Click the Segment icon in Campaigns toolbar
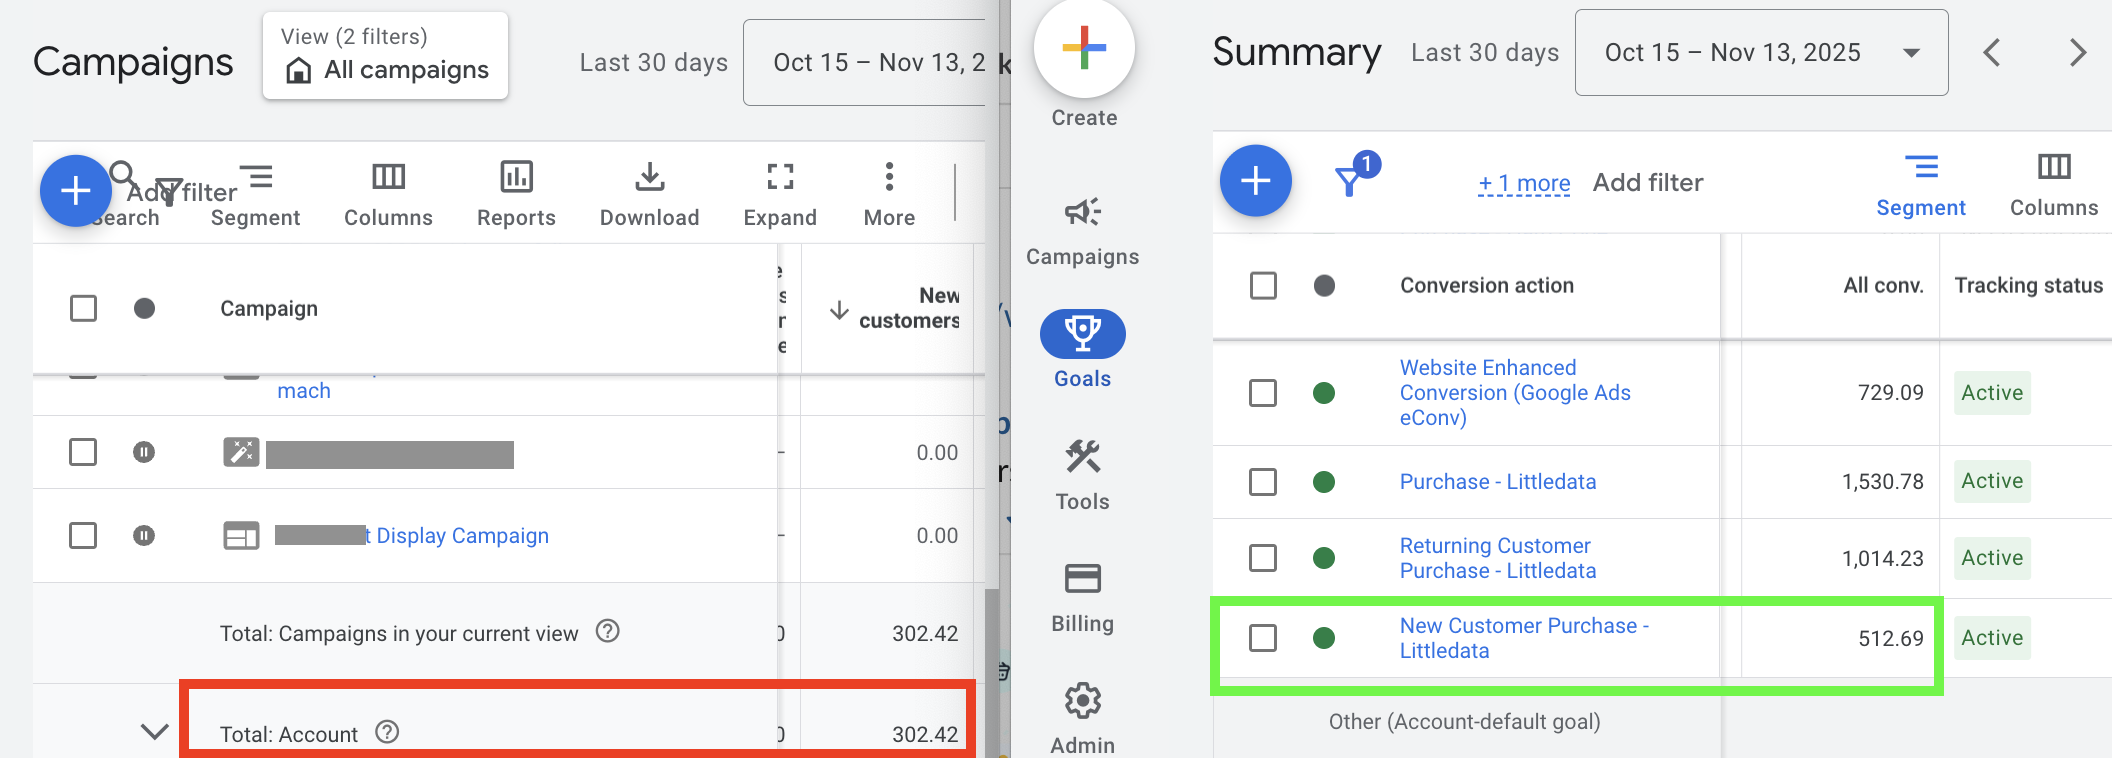 pos(257,178)
